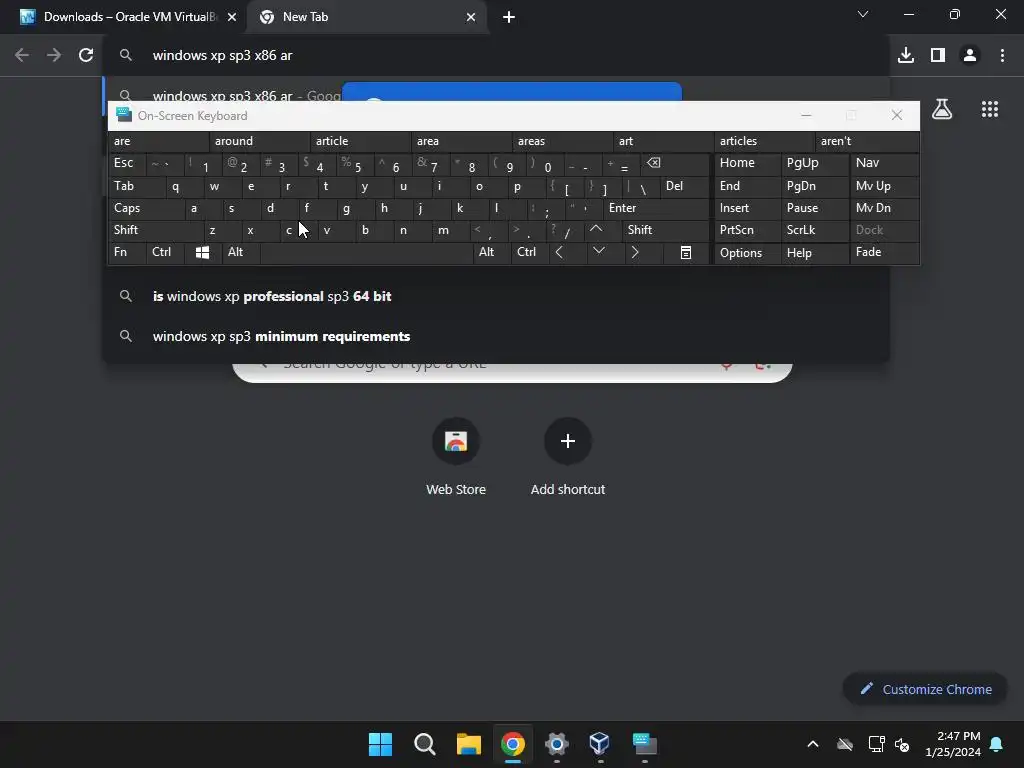This screenshot has height=768, width=1024.
Task: Open Chrome downloads icon
Action: point(905,56)
